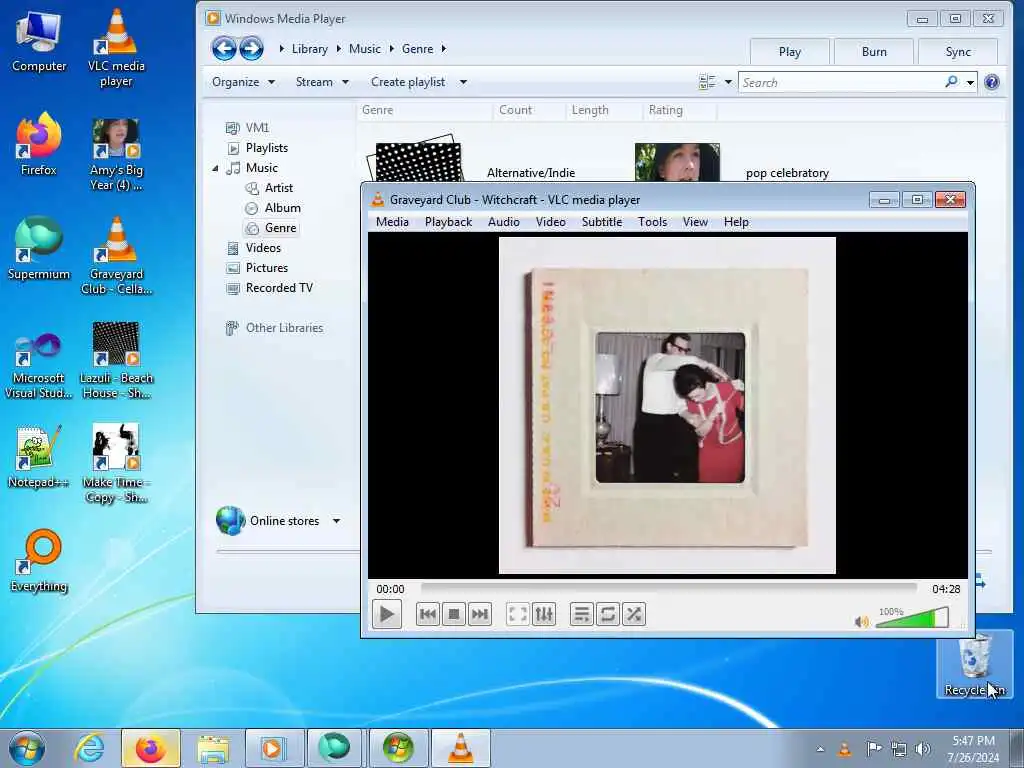This screenshot has width=1024, height=768.
Task: Sort by Length column header
Action: point(590,110)
